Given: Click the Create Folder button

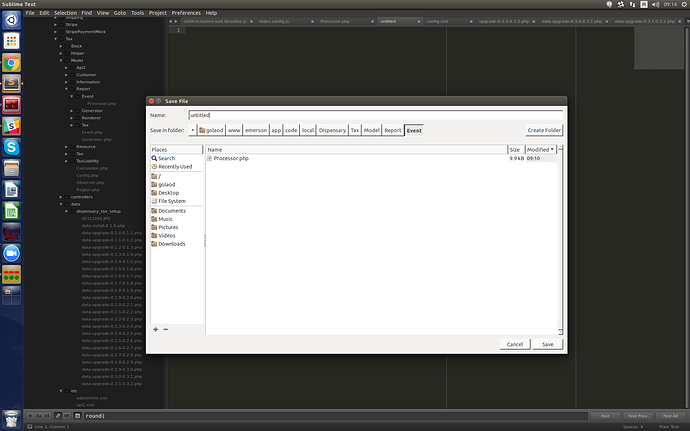Looking at the screenshot, I should pyautogui.click(x=544, y=130).
